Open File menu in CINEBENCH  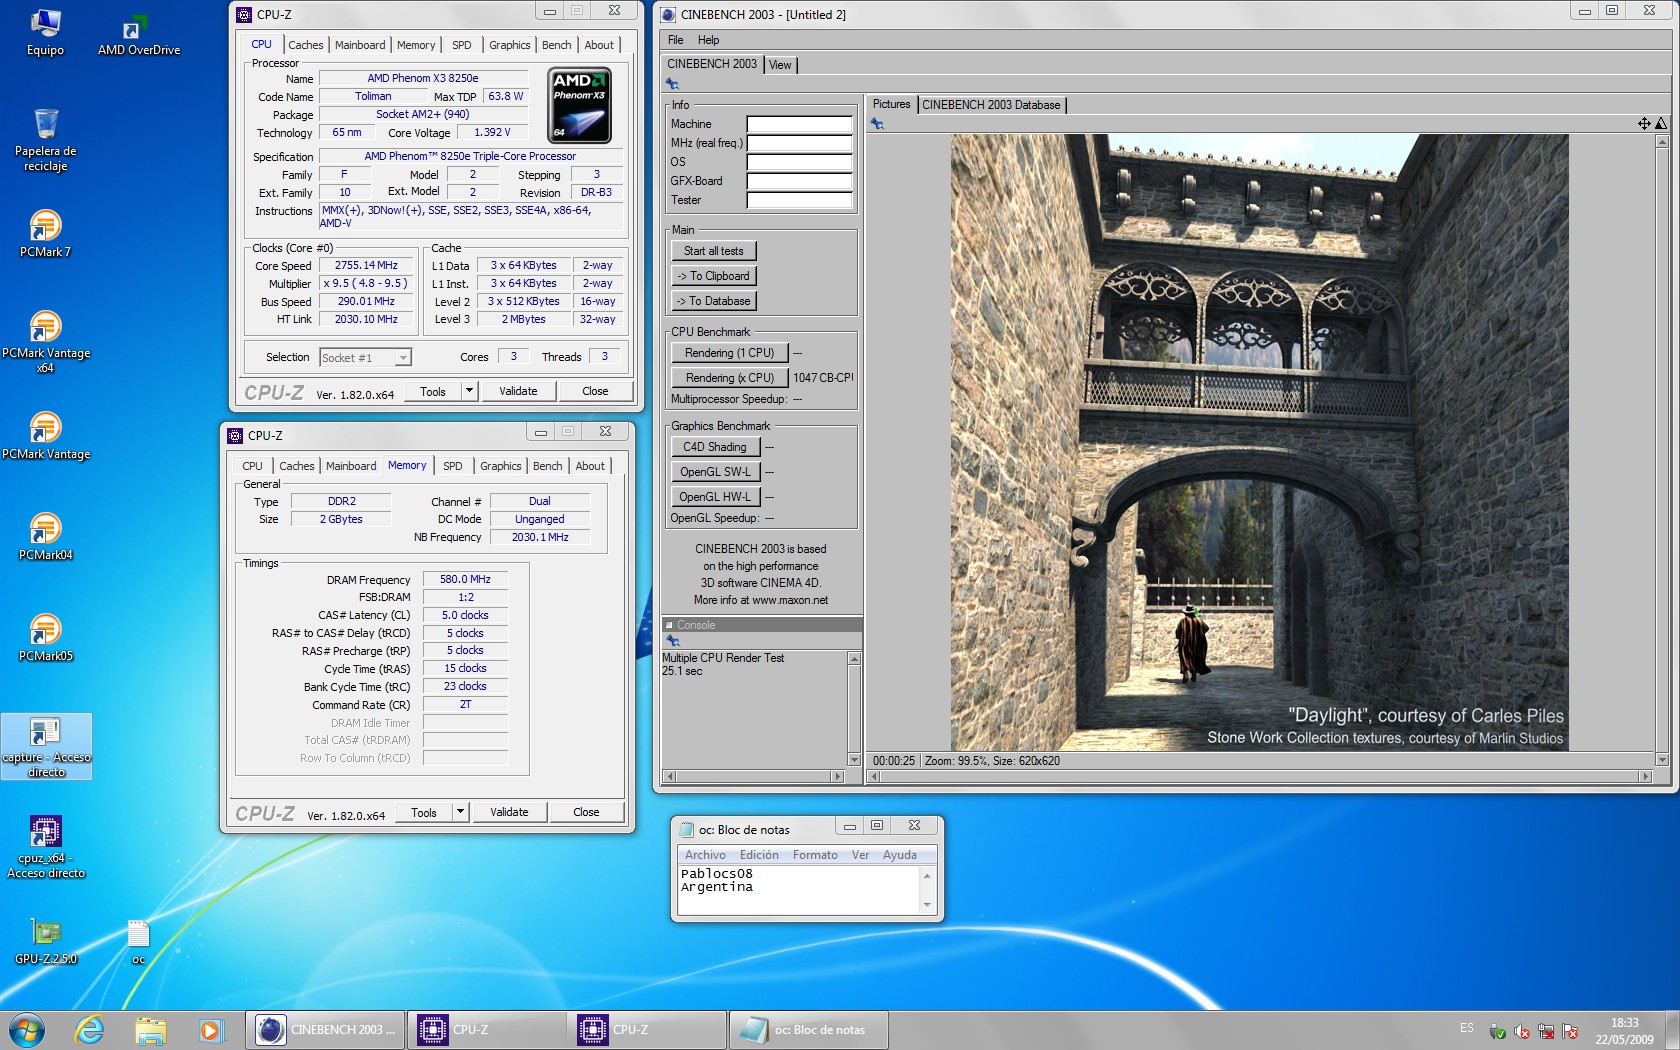click(x=676, y=40)
